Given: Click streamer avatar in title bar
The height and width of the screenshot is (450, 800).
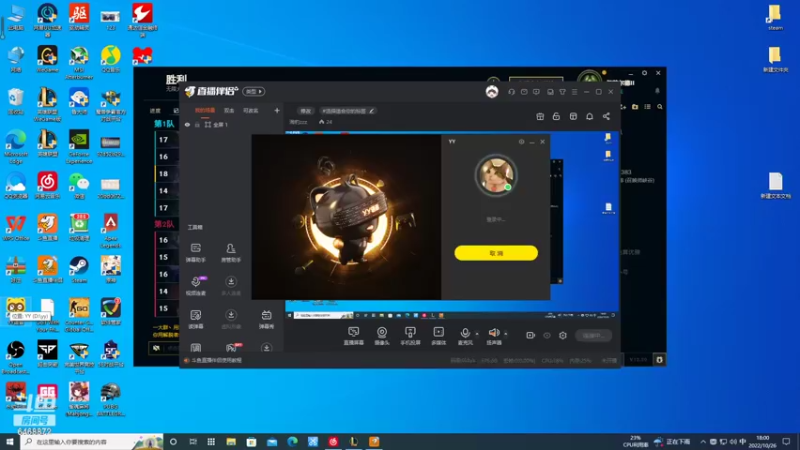Looking at the screenshot, I should (492, 91).
